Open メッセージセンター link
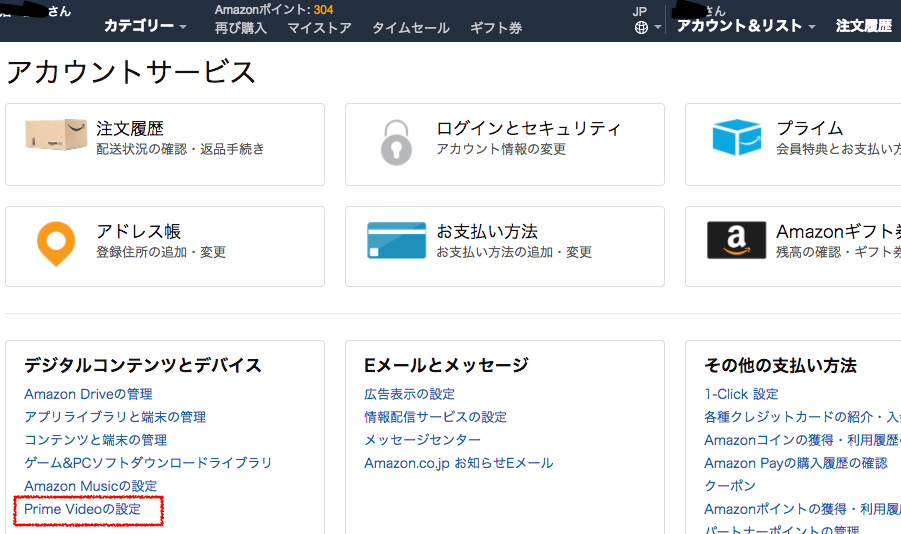The height and width of the screenshot is (534, 901). pos(422,440)
